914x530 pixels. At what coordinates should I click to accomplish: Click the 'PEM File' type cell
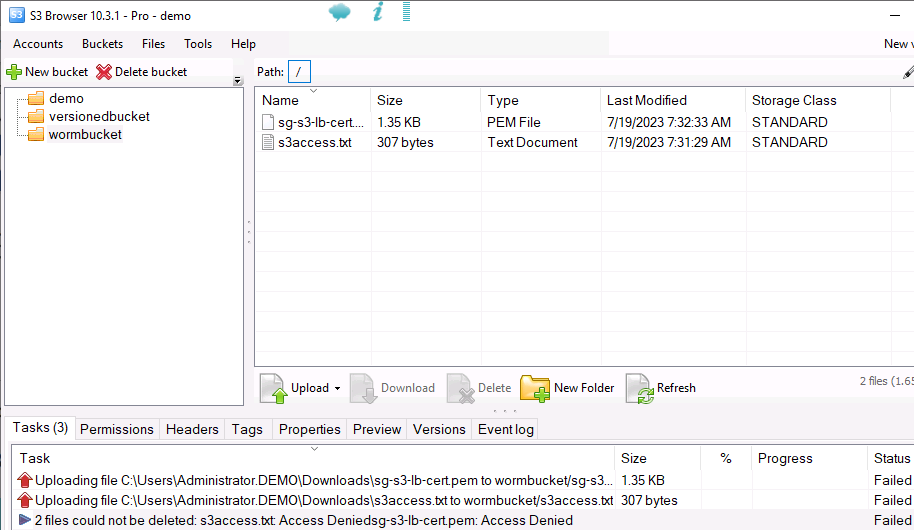pyautogui.click(x=514, y=122)
